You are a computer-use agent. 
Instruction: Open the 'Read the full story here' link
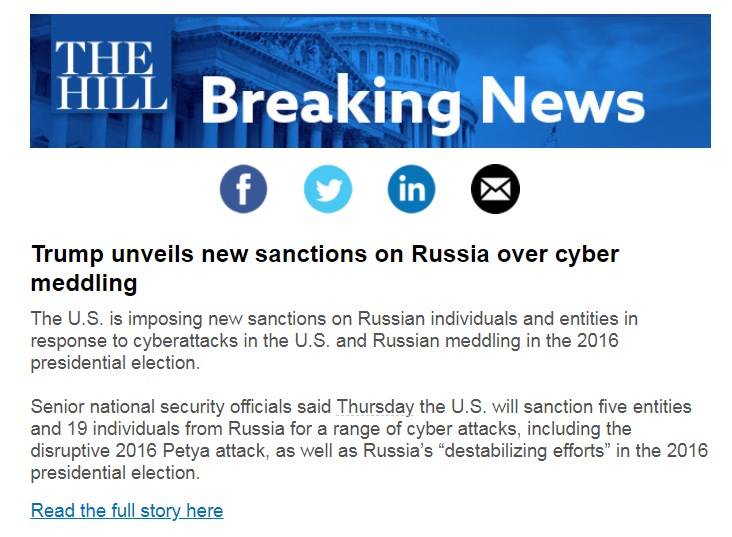pos(127,511)
